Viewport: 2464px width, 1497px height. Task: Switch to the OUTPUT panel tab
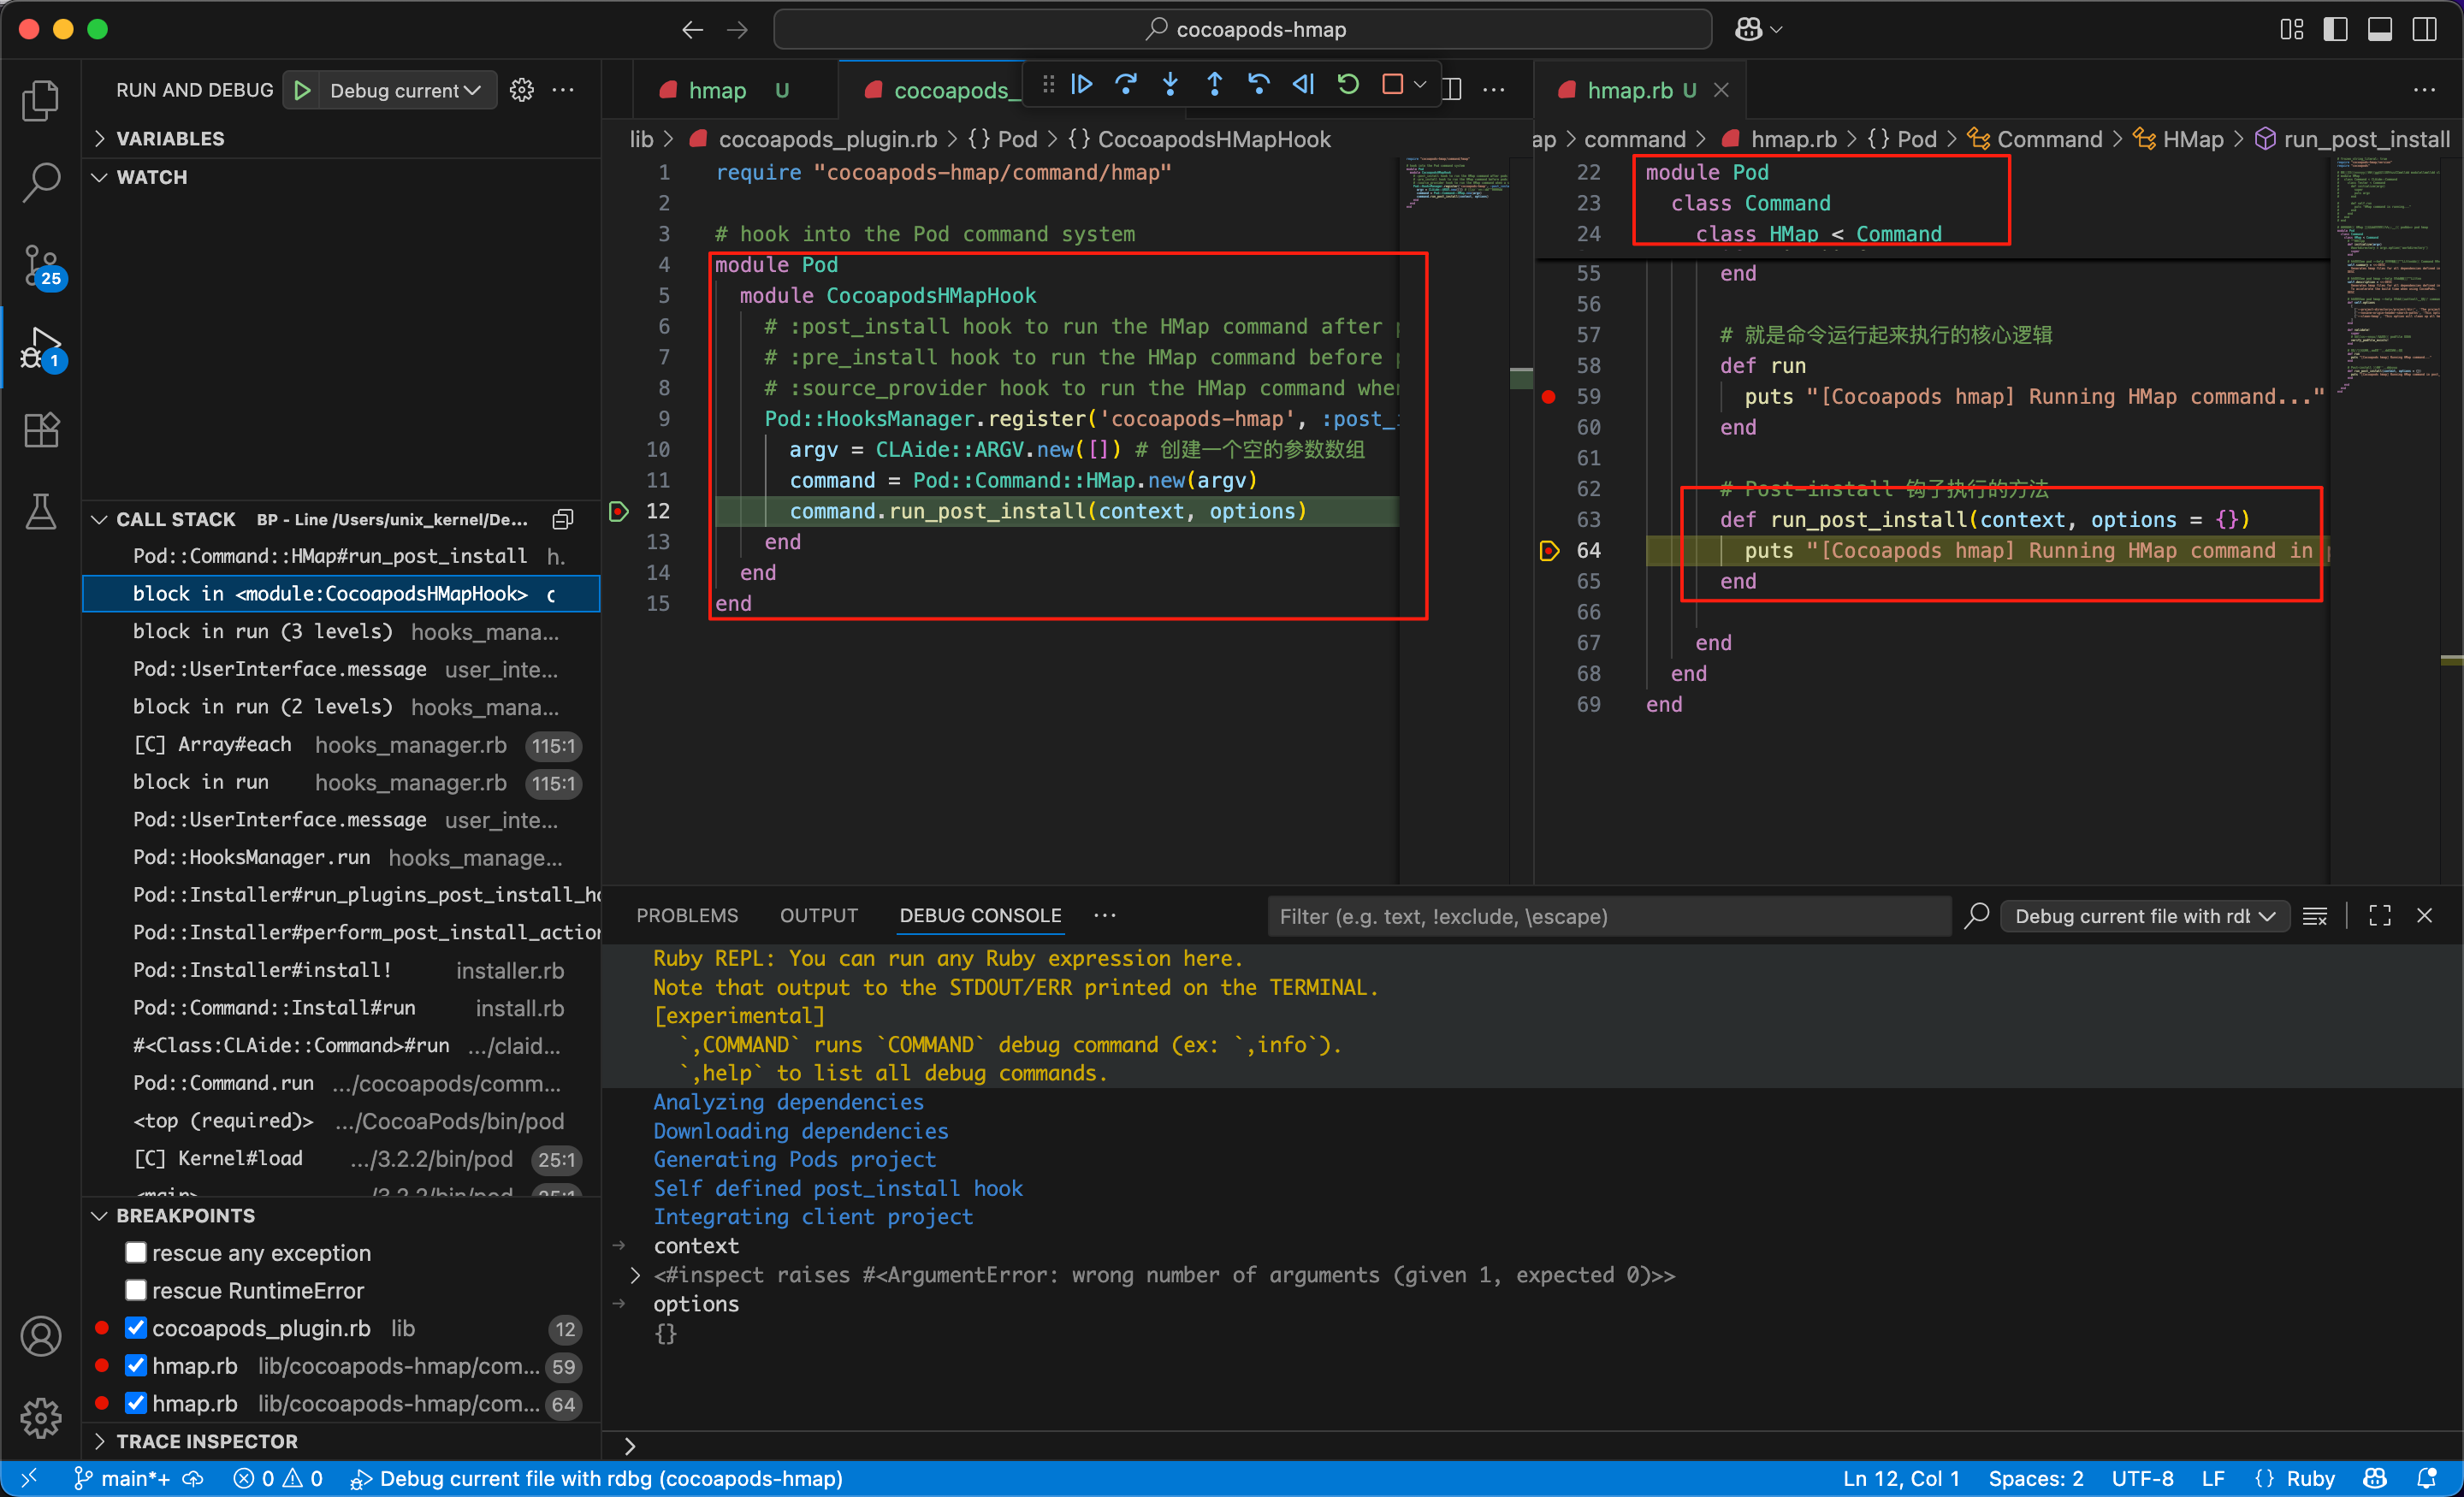(x=819, y=915)
